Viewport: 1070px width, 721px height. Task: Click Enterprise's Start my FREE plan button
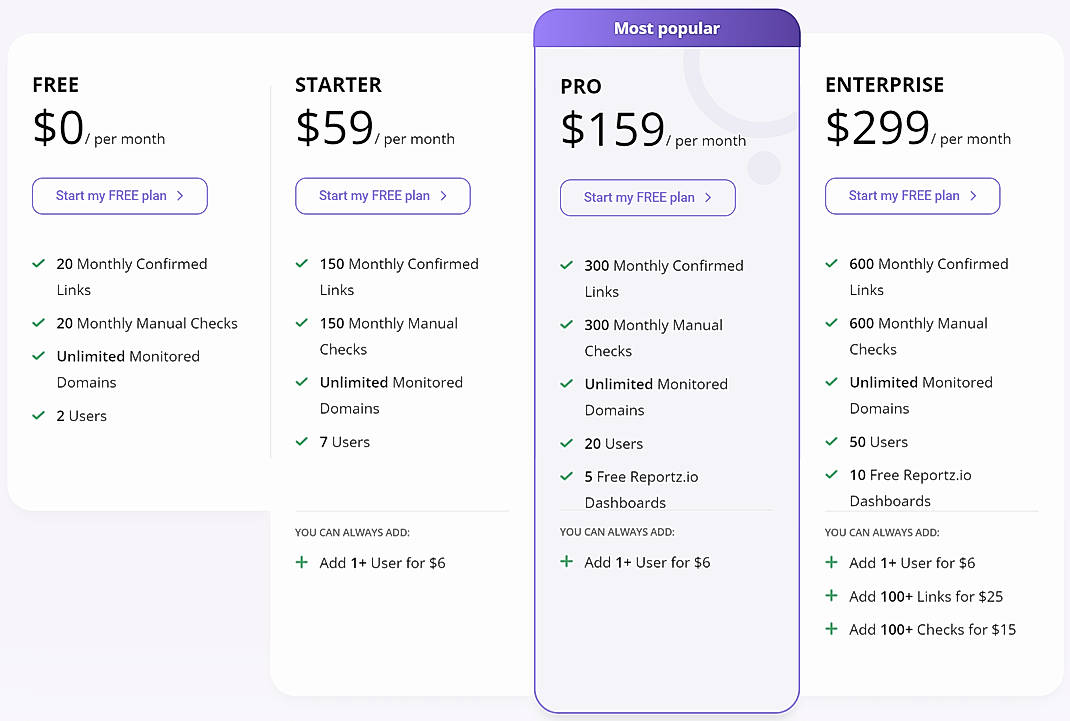[x=912, y=196]
